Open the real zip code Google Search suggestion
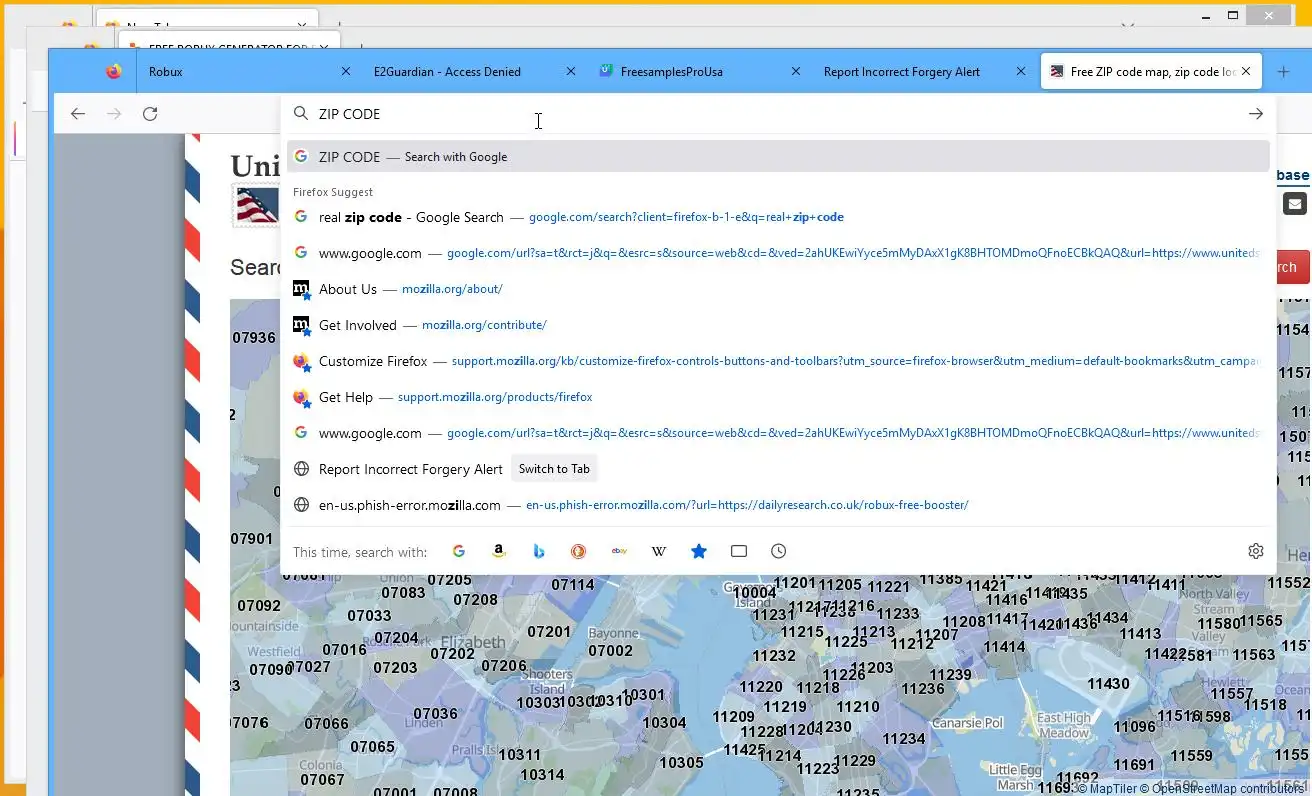Screen dimensions: 1312x796 pos(778,217)
